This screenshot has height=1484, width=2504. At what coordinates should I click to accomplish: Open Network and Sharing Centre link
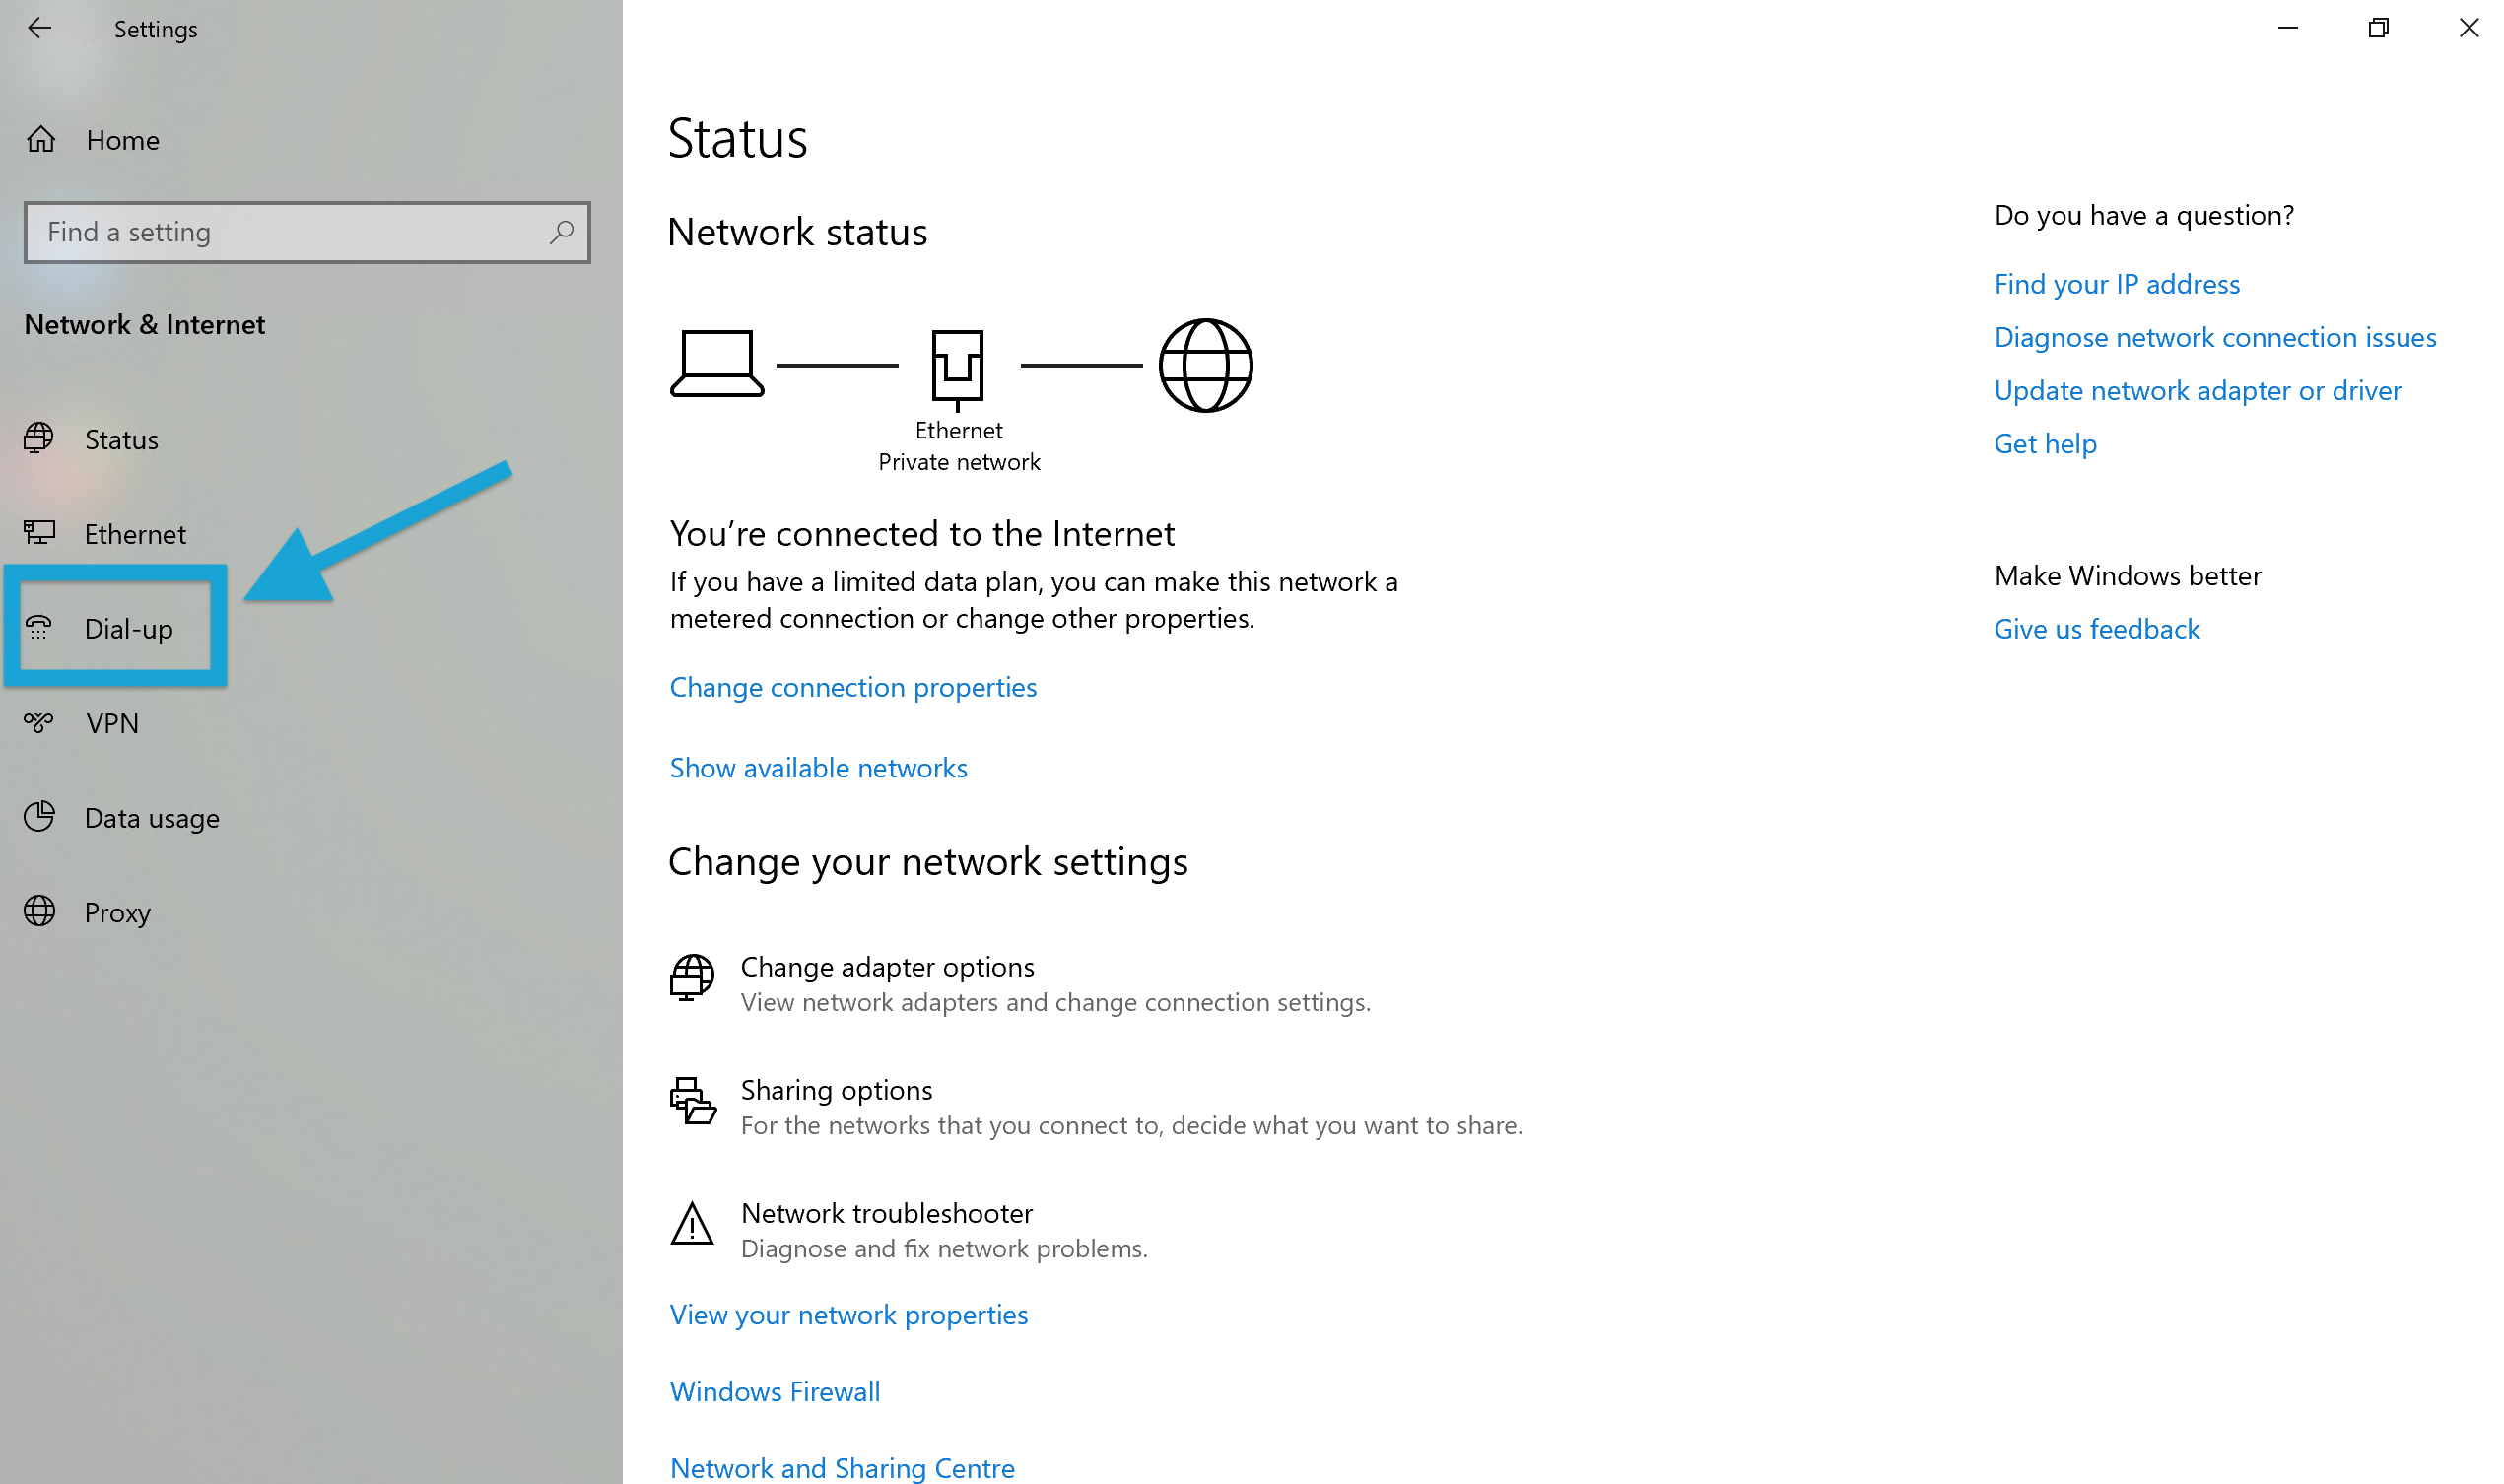842,1467
